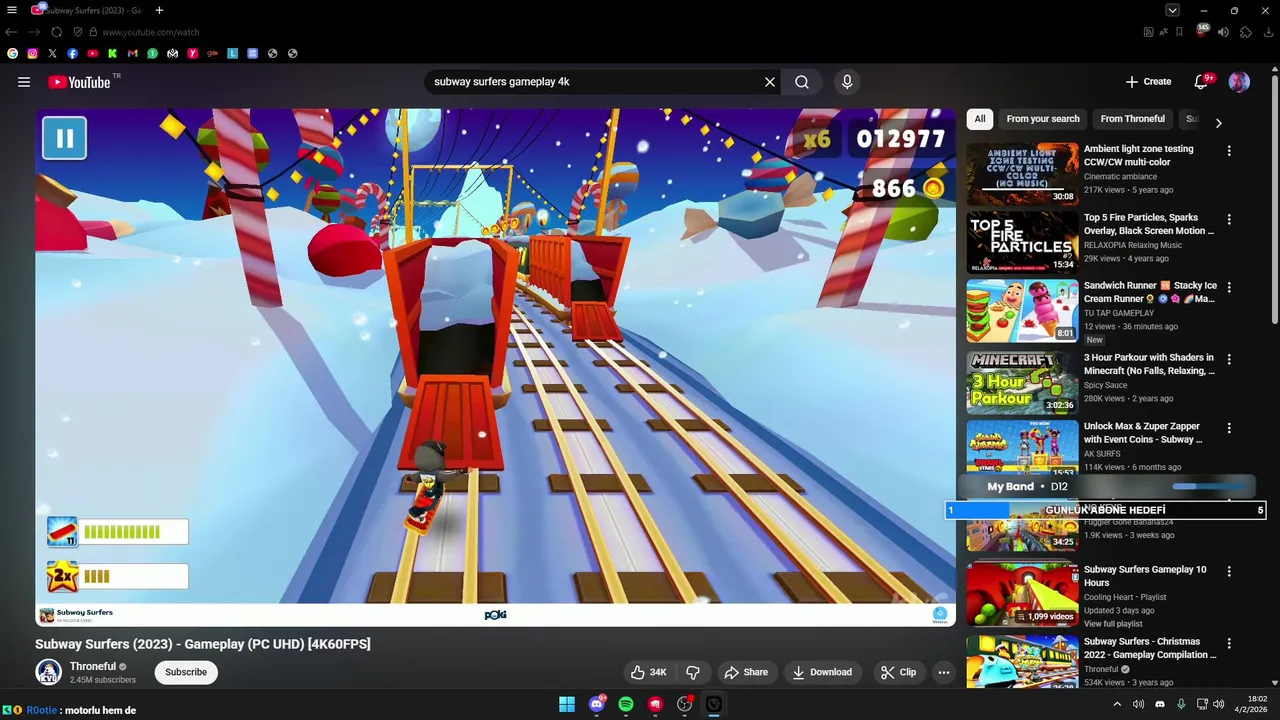
Task: Show hidden system tray icons
Action: [1117, 704]
